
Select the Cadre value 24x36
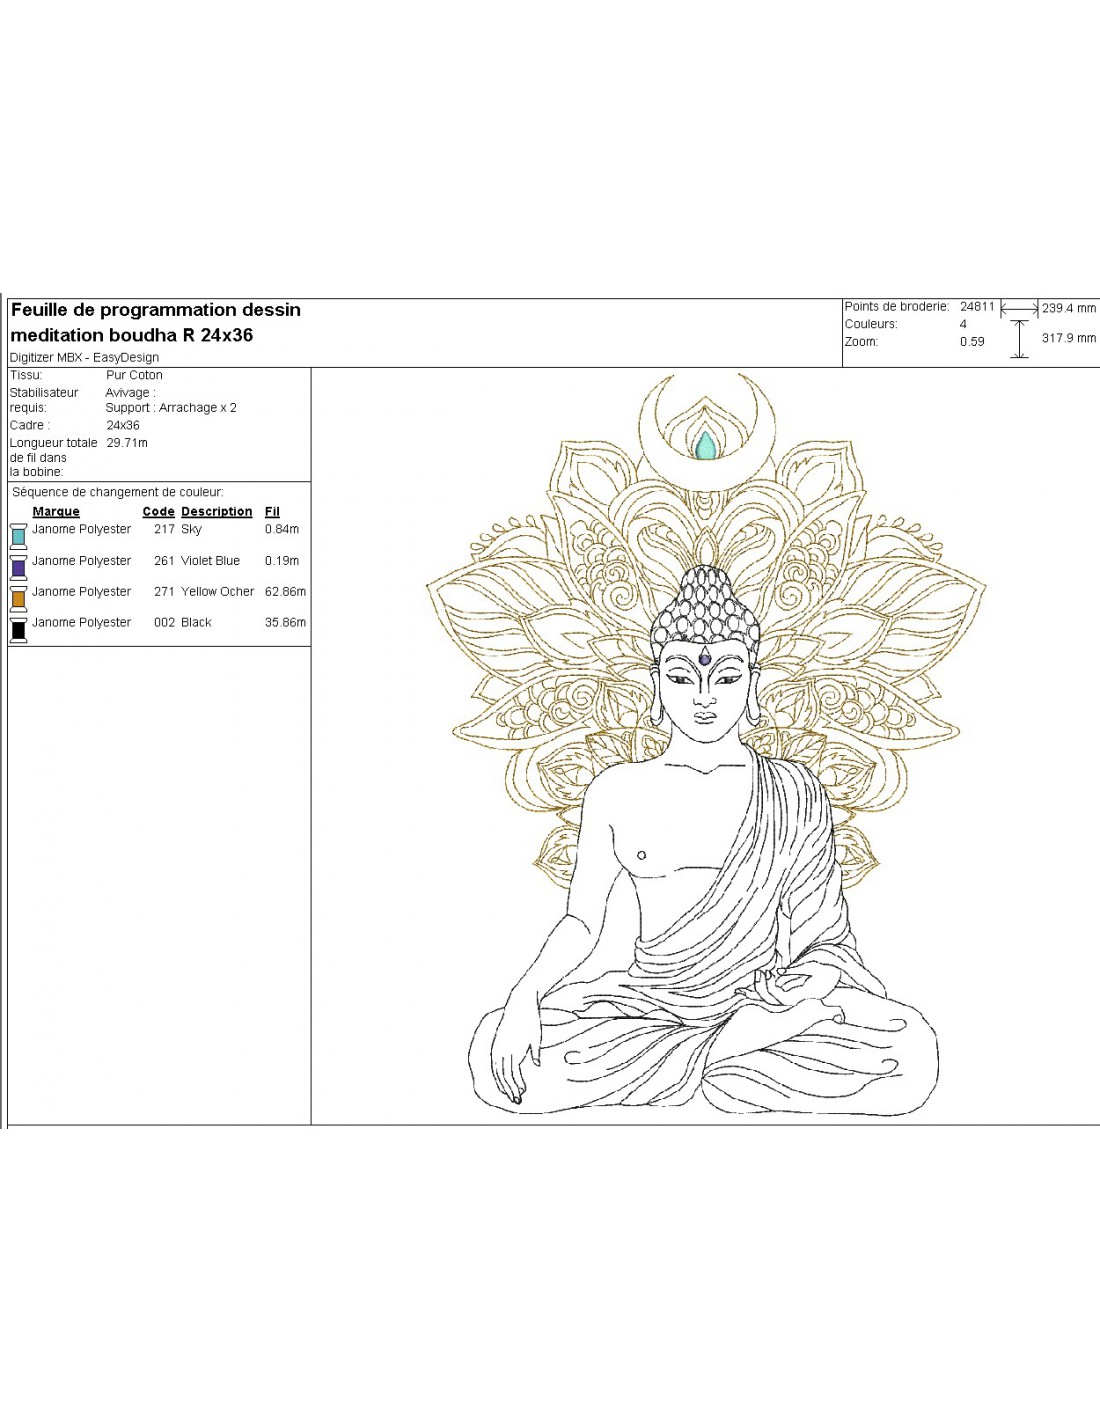pyautogui.click(x=123, y=425)
